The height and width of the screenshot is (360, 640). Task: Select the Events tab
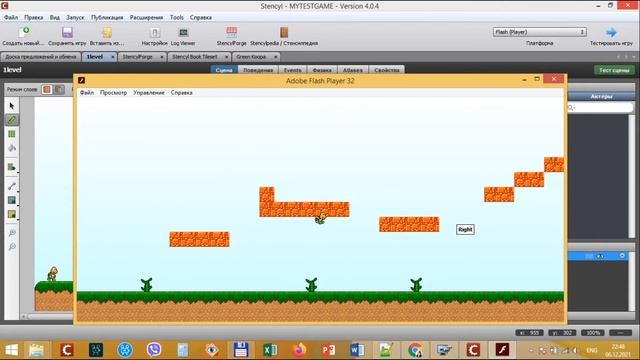(292, 70)
